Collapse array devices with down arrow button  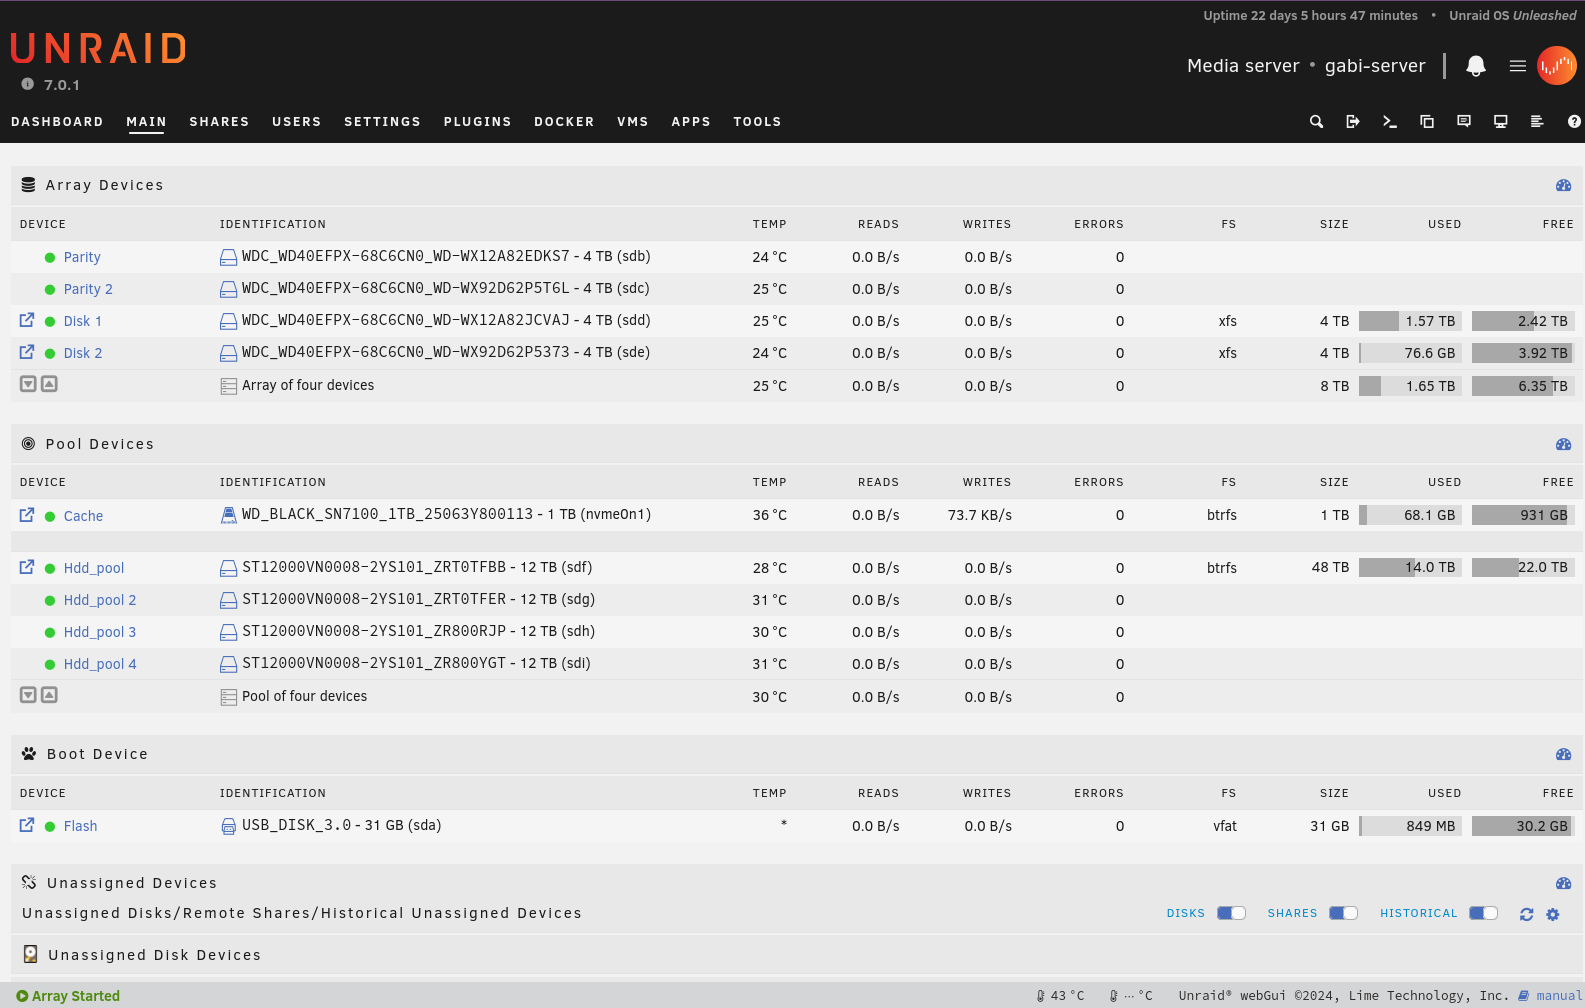coord(29,384)
